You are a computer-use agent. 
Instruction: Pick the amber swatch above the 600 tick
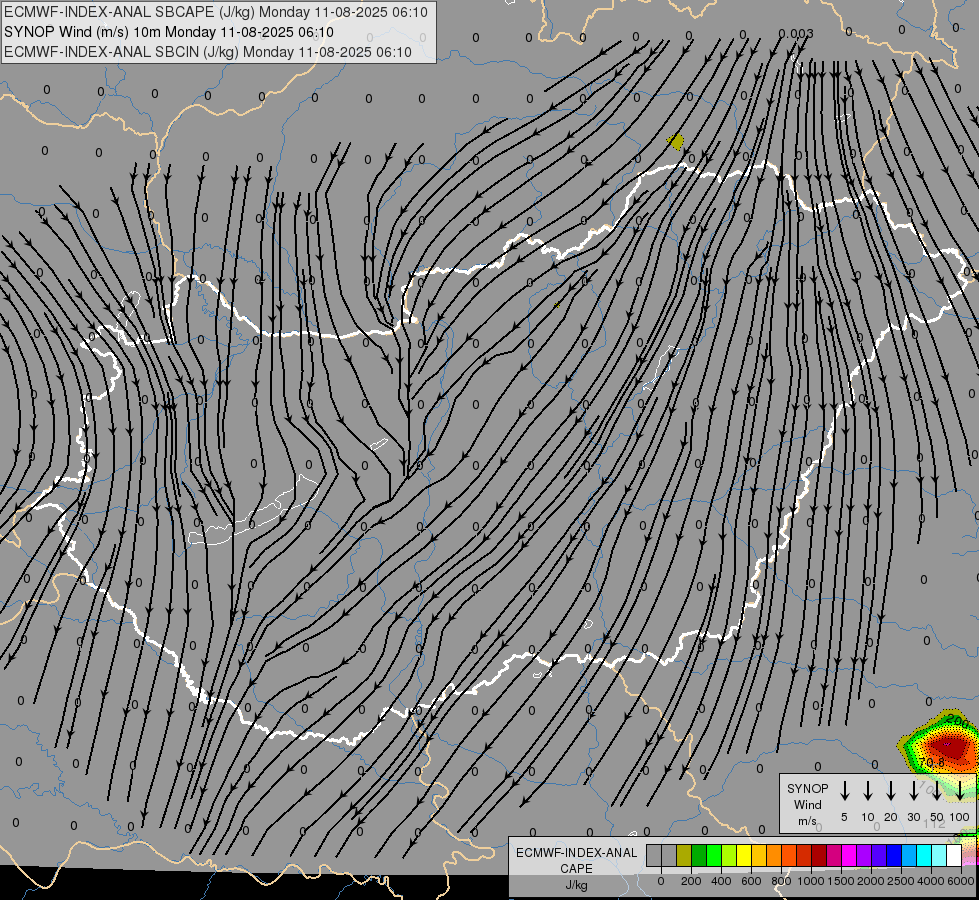point(759,855)
